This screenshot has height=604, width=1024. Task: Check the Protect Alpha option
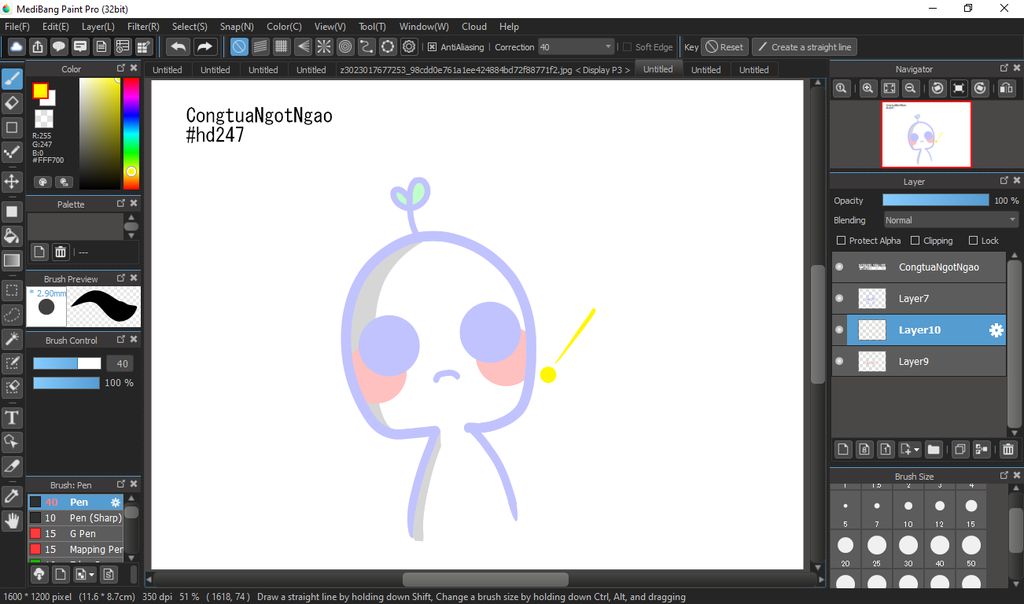pos(841,240)
